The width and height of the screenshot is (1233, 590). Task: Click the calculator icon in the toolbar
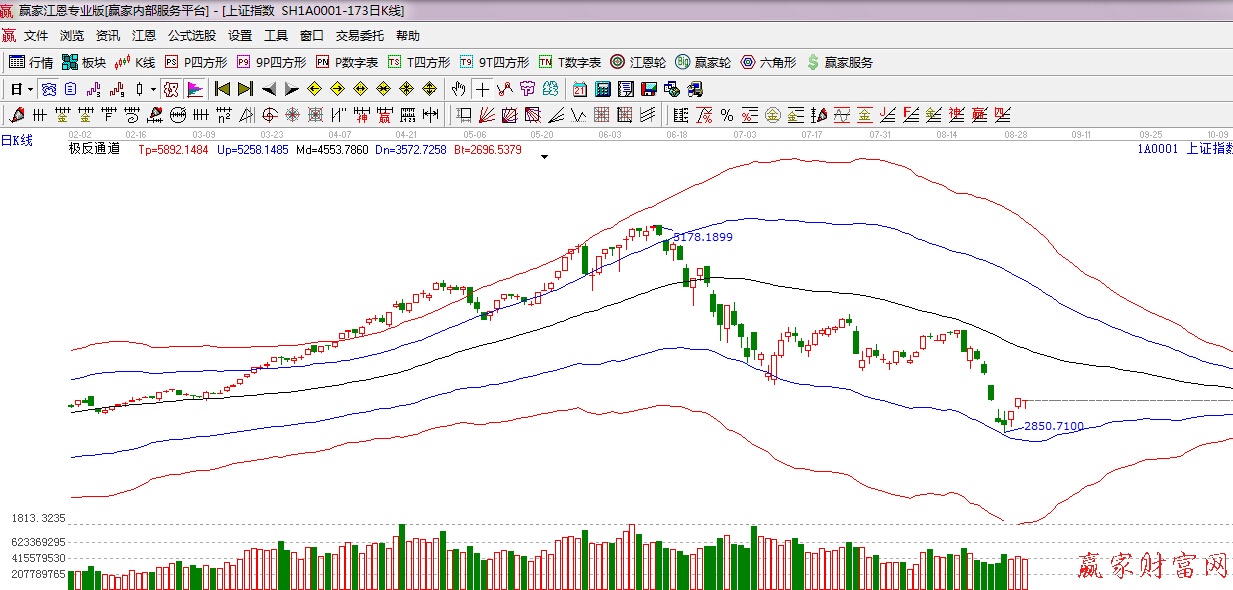point(603,89)
